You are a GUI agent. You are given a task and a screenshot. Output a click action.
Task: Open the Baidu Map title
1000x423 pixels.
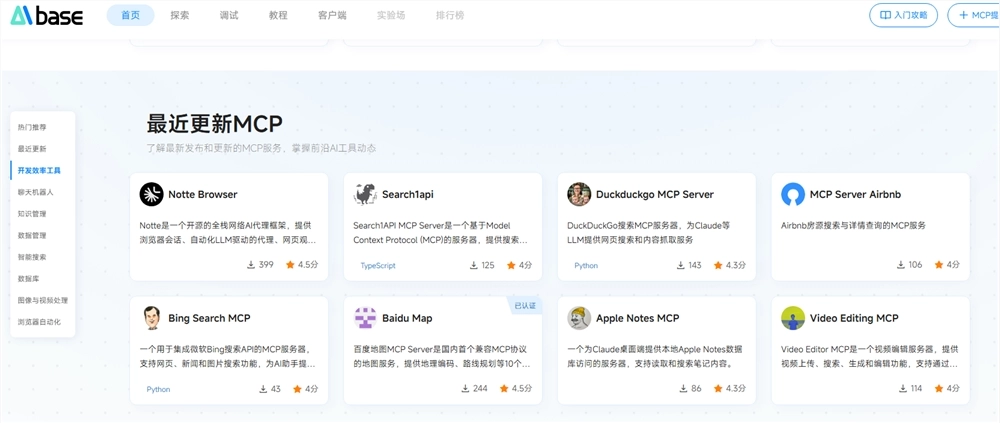[x=407, y=318]
